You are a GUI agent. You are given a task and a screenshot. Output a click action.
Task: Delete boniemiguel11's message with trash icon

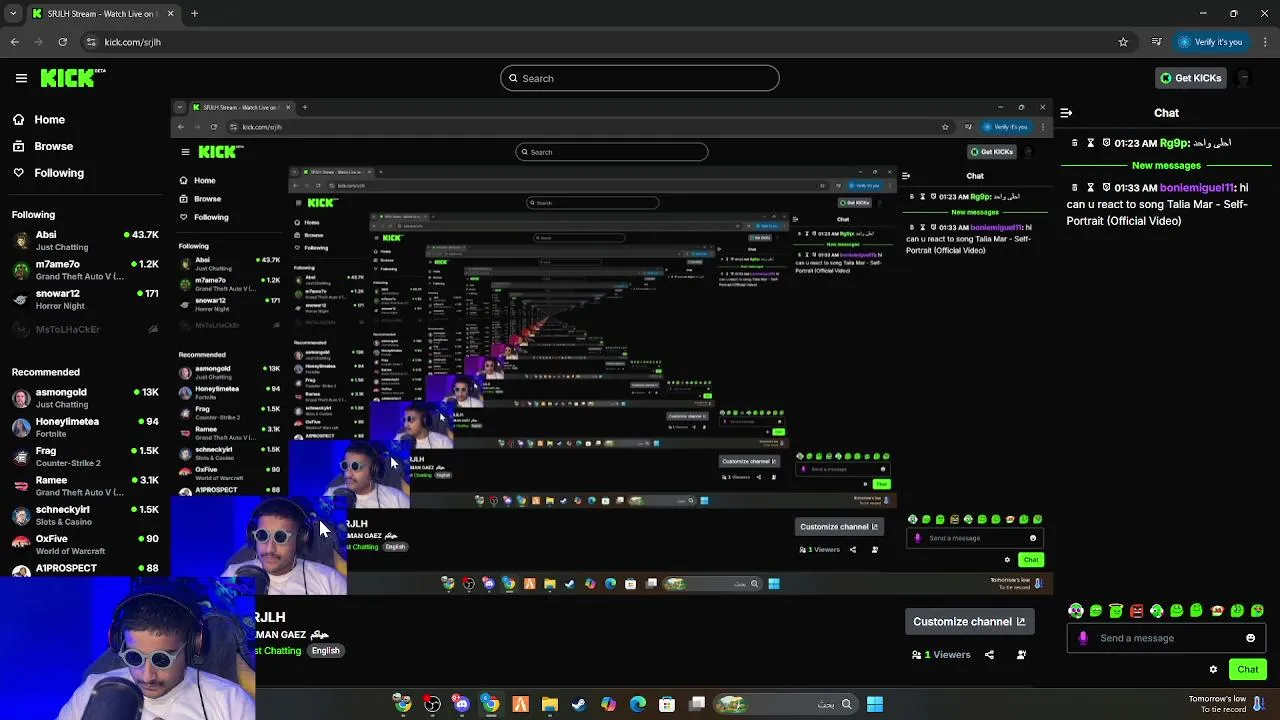pyautogui.click(x=1075, y=188)
